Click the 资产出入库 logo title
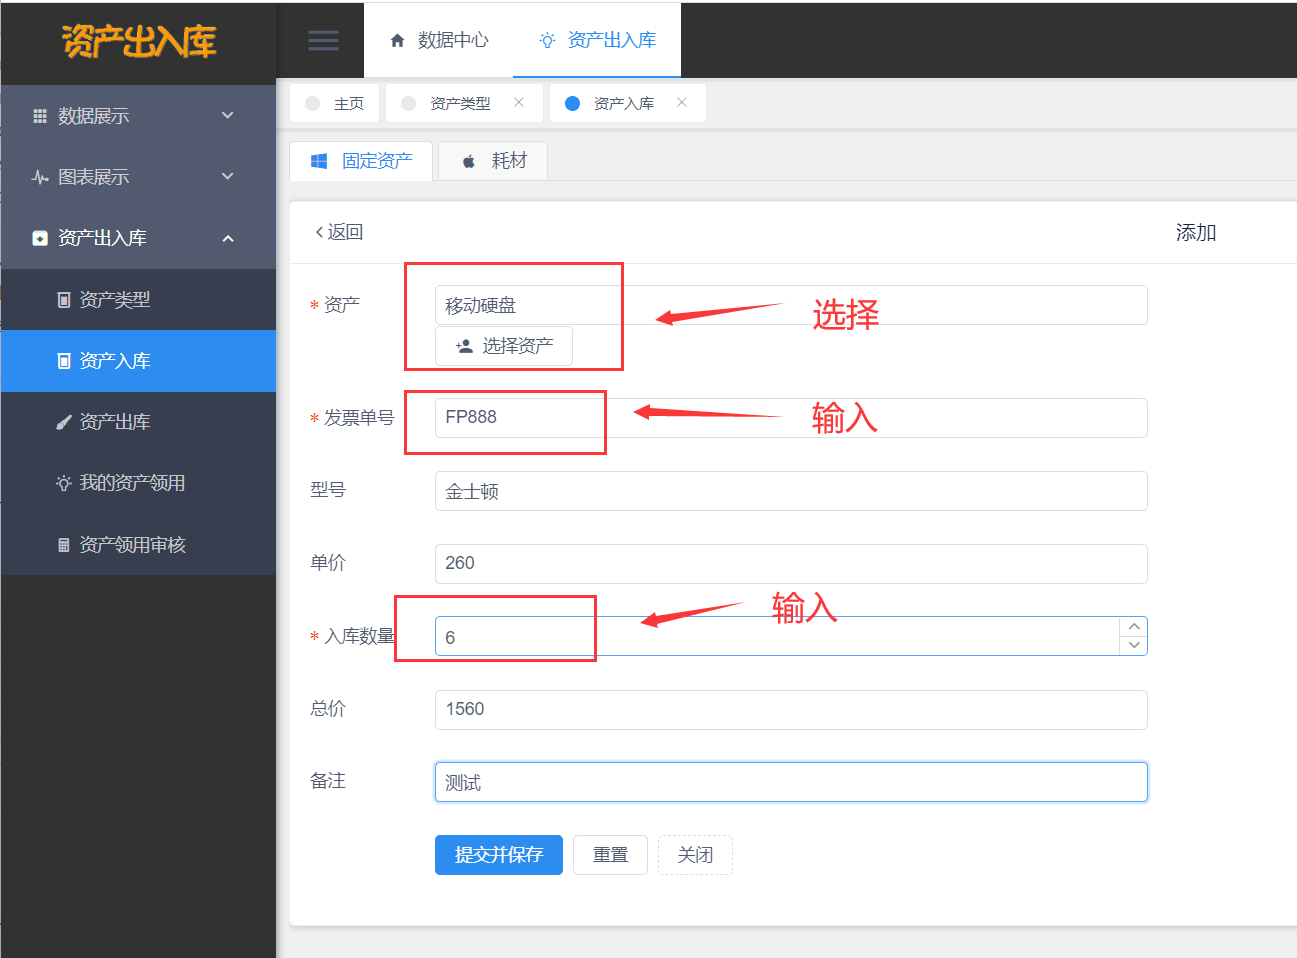 pyautogui.click(x=139, y=41)
